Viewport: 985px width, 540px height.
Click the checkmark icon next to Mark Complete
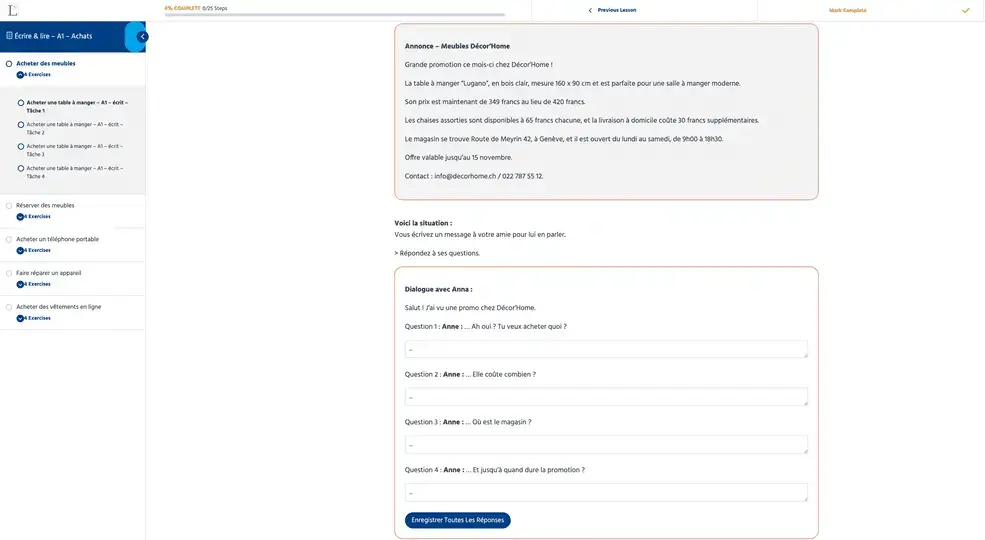[x=965, y=10]
